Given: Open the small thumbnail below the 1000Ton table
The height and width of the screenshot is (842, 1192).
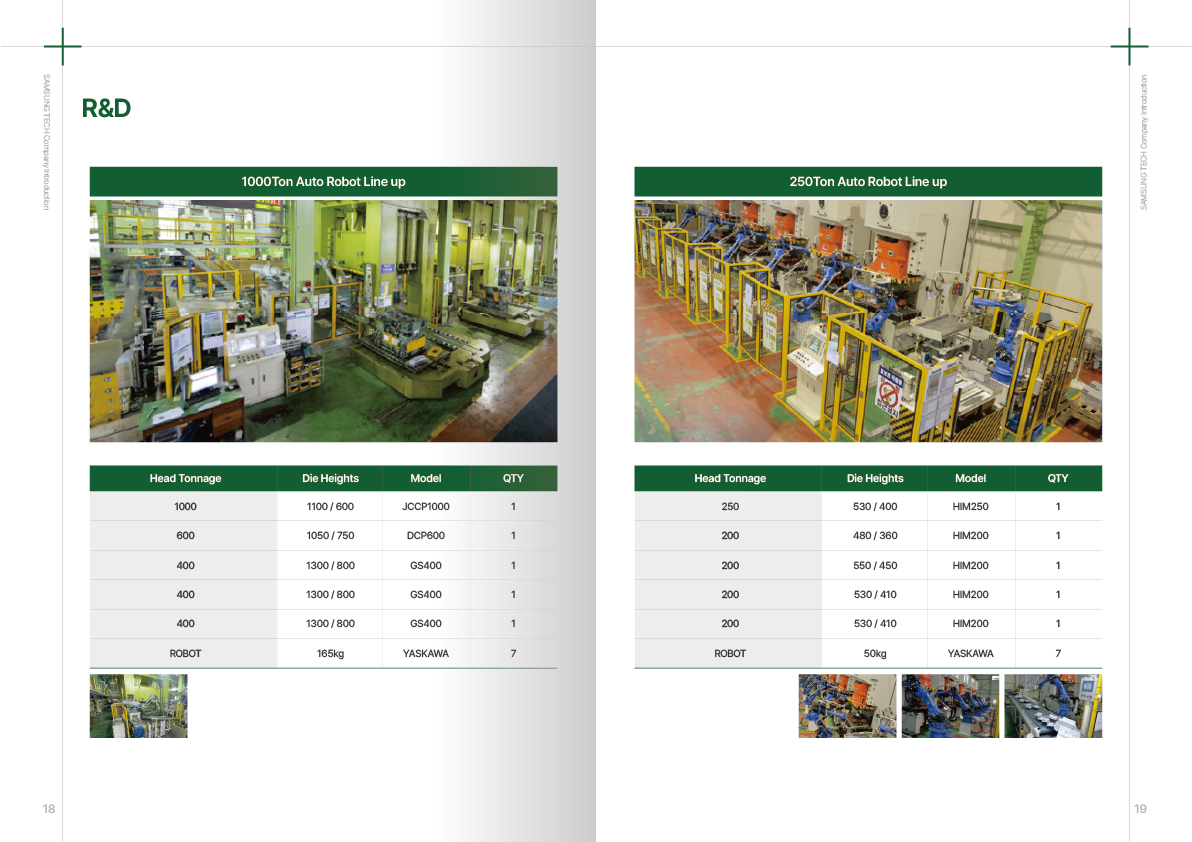Looking at the screenshot, I should click(x=138, y=706).
